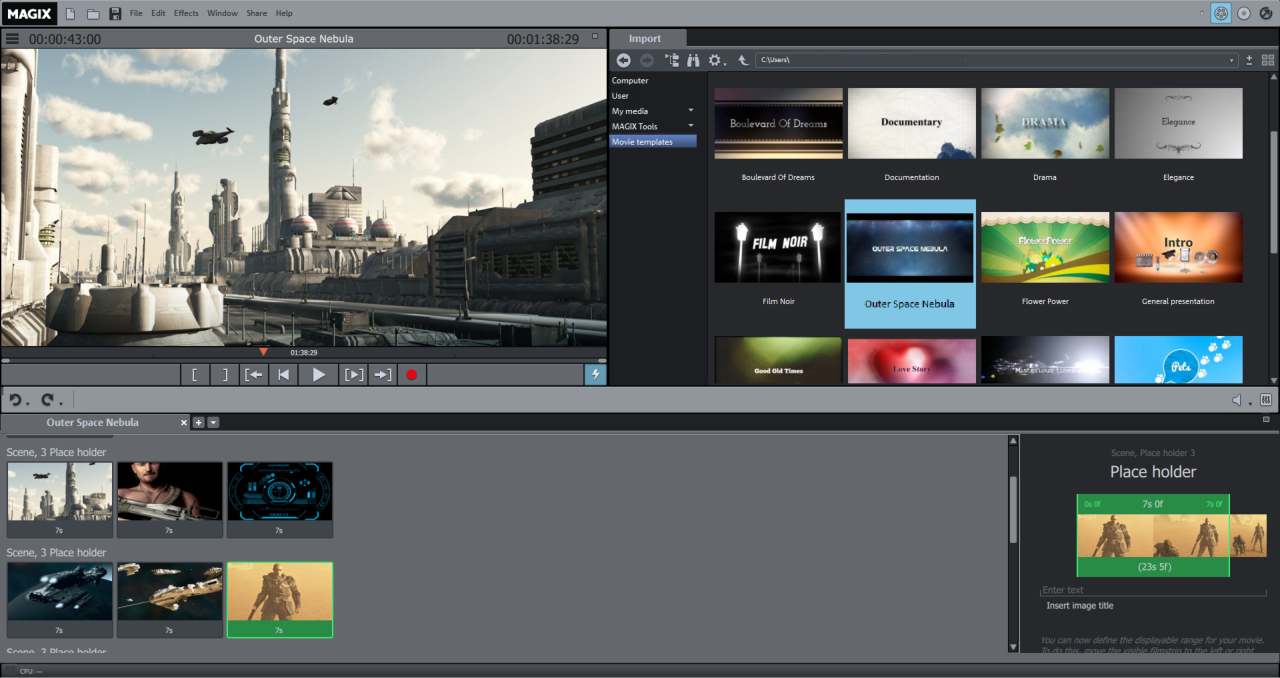The height and width of the screenshot is (678, 1280).
Task: Toggle the blue instant preview lightning button
Action: (x=596, y=374)
